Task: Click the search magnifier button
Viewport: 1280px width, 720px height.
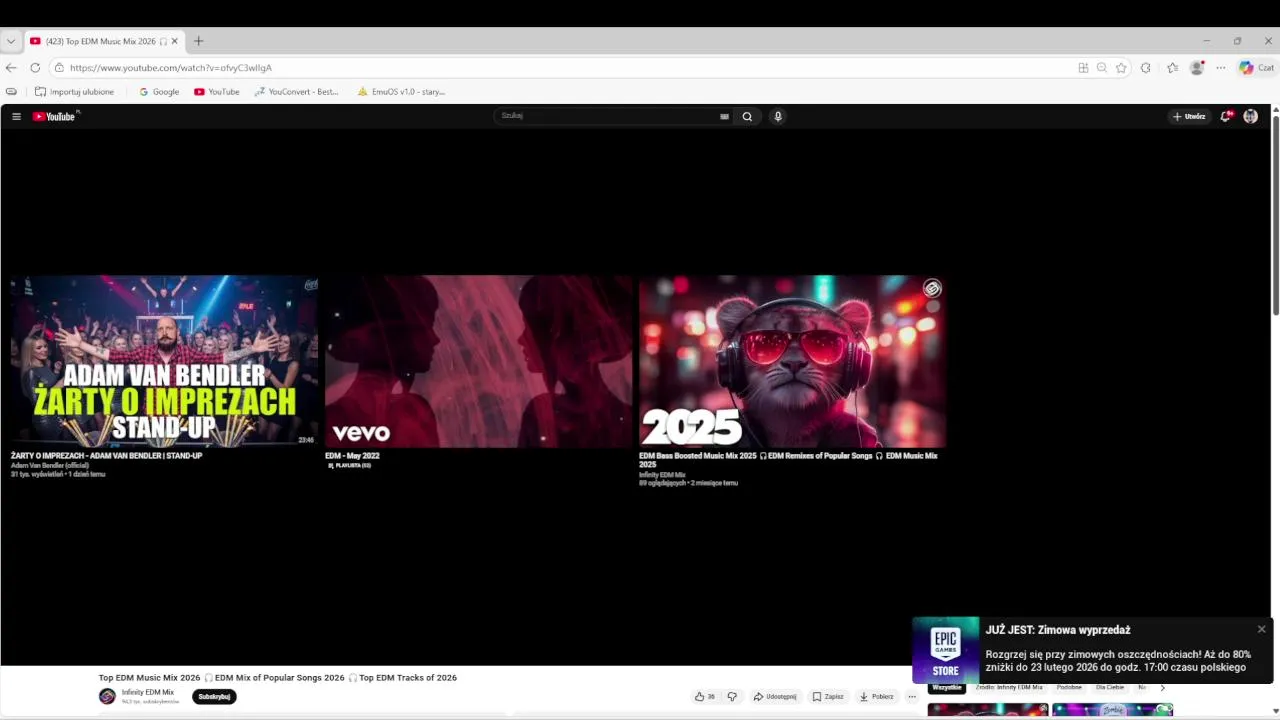Action: (747, 117)
